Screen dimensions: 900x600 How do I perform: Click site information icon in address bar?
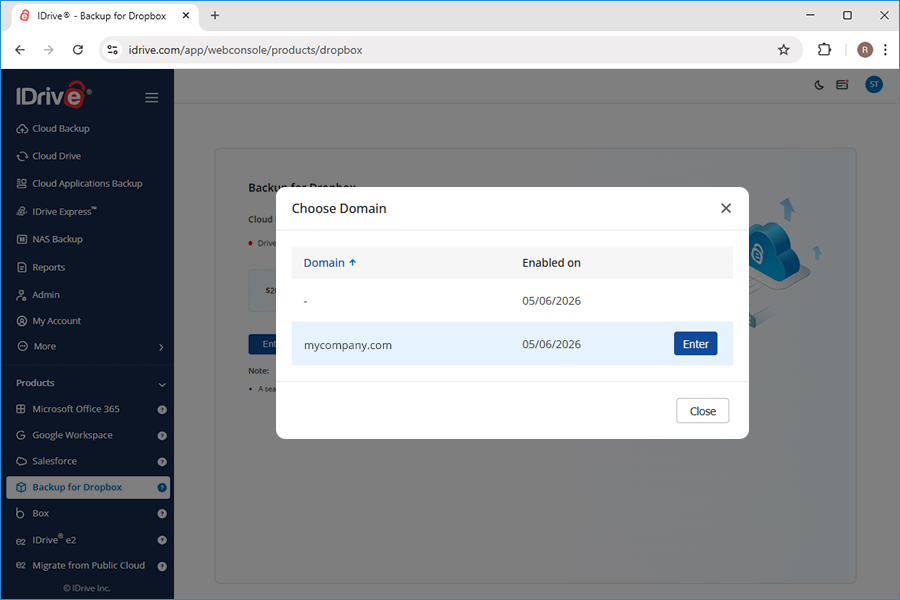point(112,50)
